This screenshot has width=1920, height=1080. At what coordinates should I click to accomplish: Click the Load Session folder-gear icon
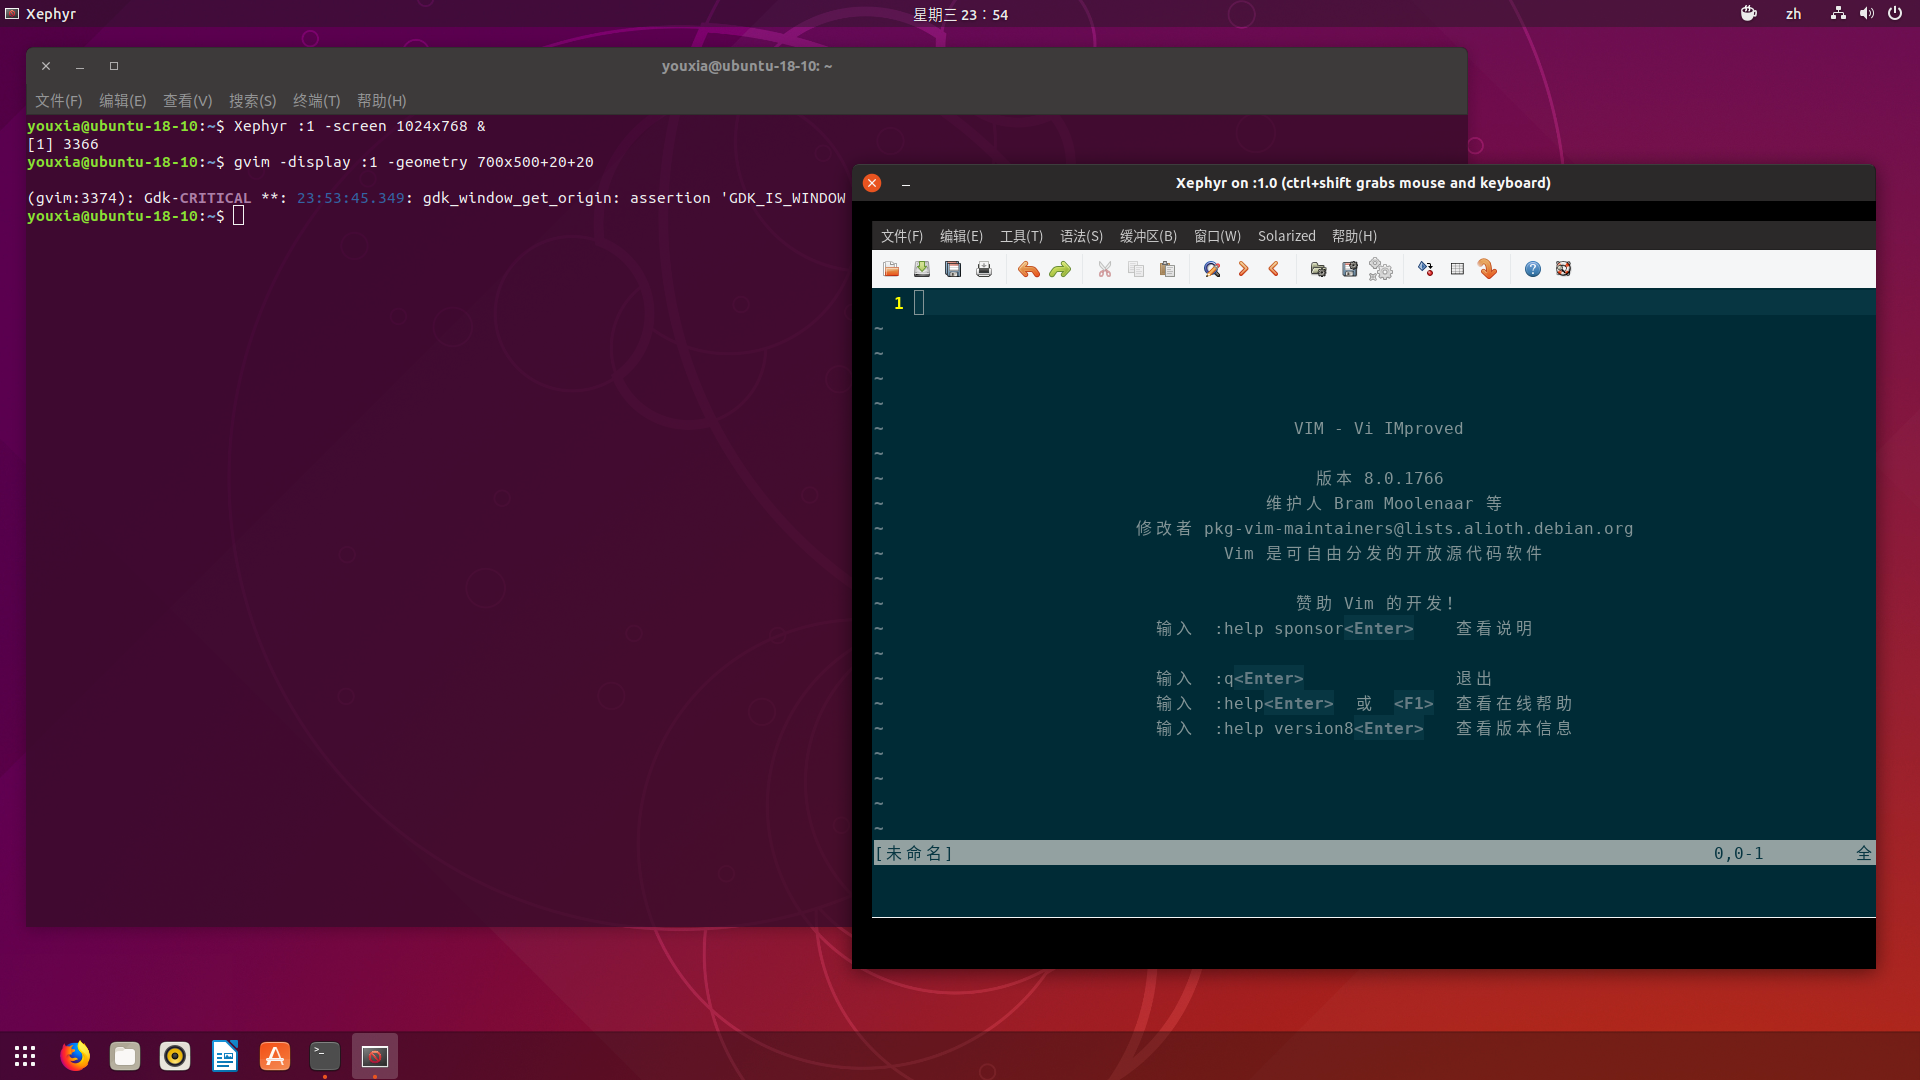pos(1318,269)
